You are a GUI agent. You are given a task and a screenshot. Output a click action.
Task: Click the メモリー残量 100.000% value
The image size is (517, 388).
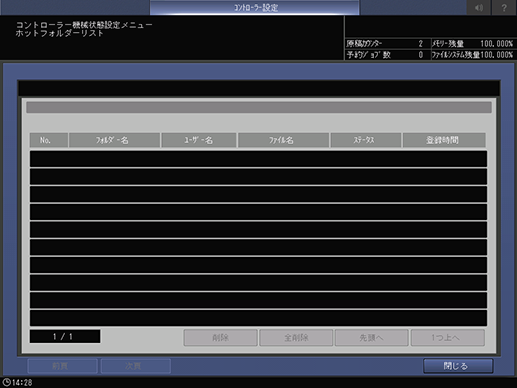point(496,44)
